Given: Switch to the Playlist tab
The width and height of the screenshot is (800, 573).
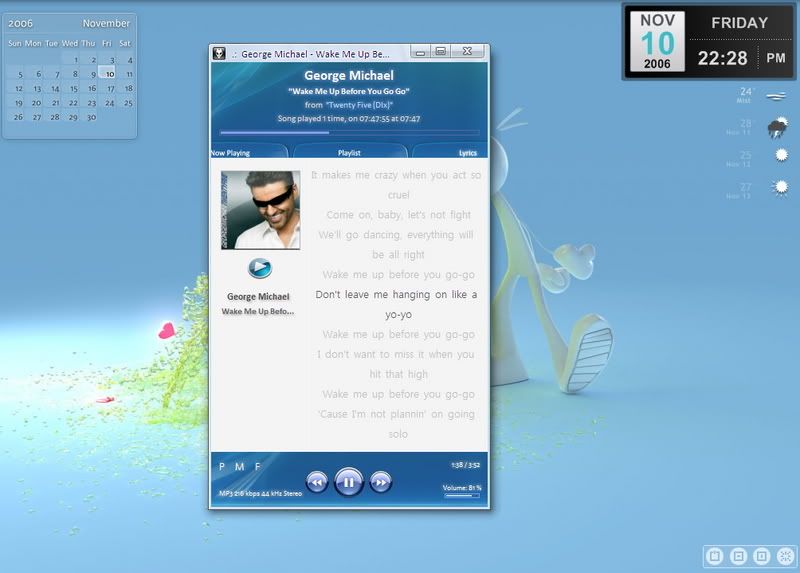Looking at the screenshot, I should 349,153.
